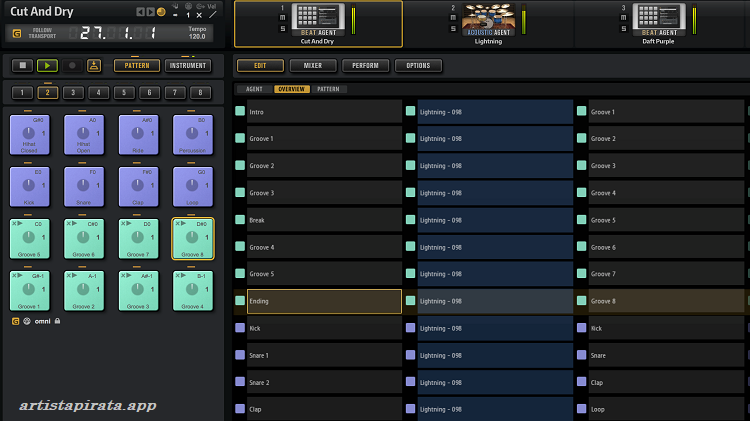Screen dimensions: 750x421
Task: Solo agent slot 2 Lightning
Action: 453,29
